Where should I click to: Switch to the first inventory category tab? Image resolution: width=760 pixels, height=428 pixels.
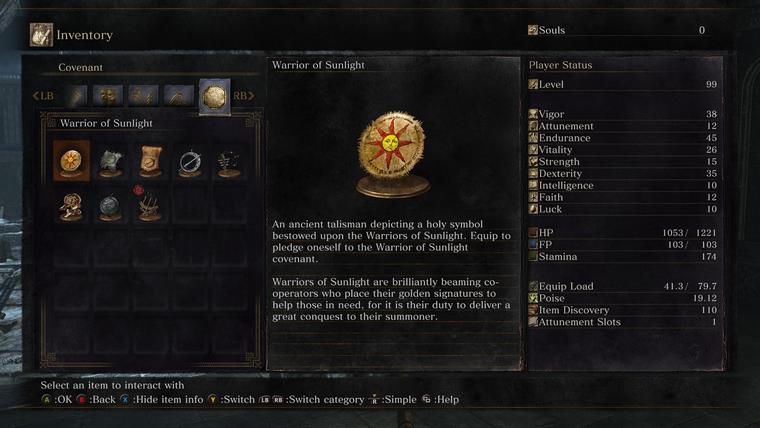(75, 96)
